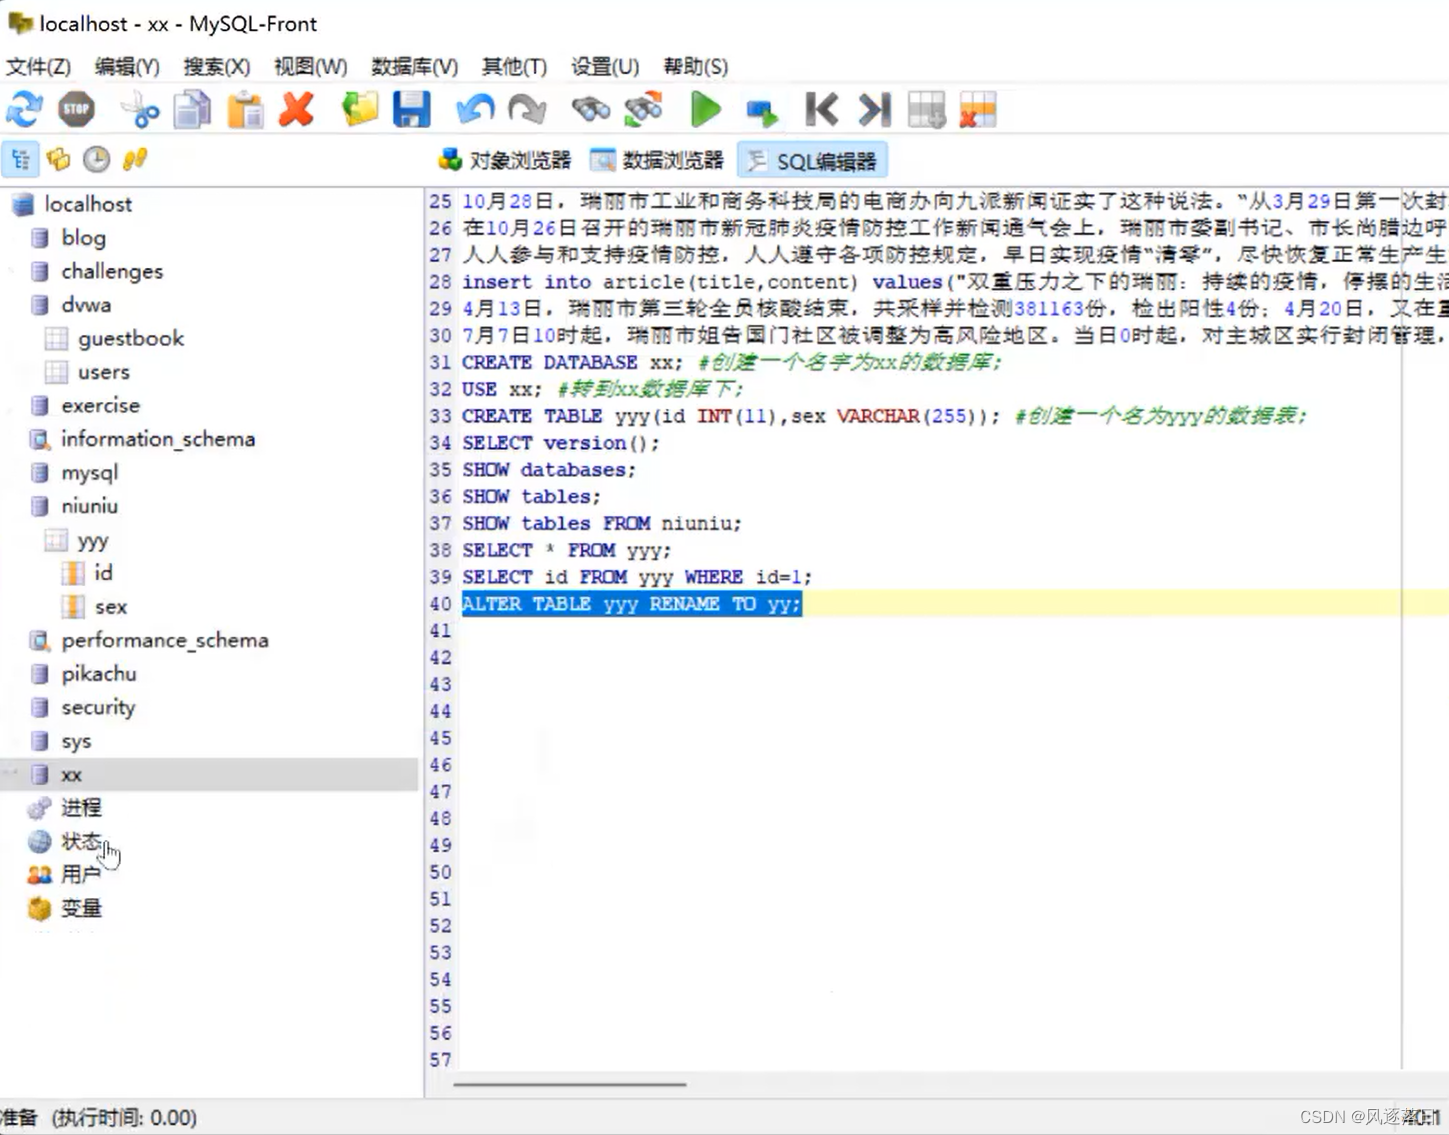1449x1135 pixels.
Task: Click the Cut scissors icon
Action: (141, 110)
